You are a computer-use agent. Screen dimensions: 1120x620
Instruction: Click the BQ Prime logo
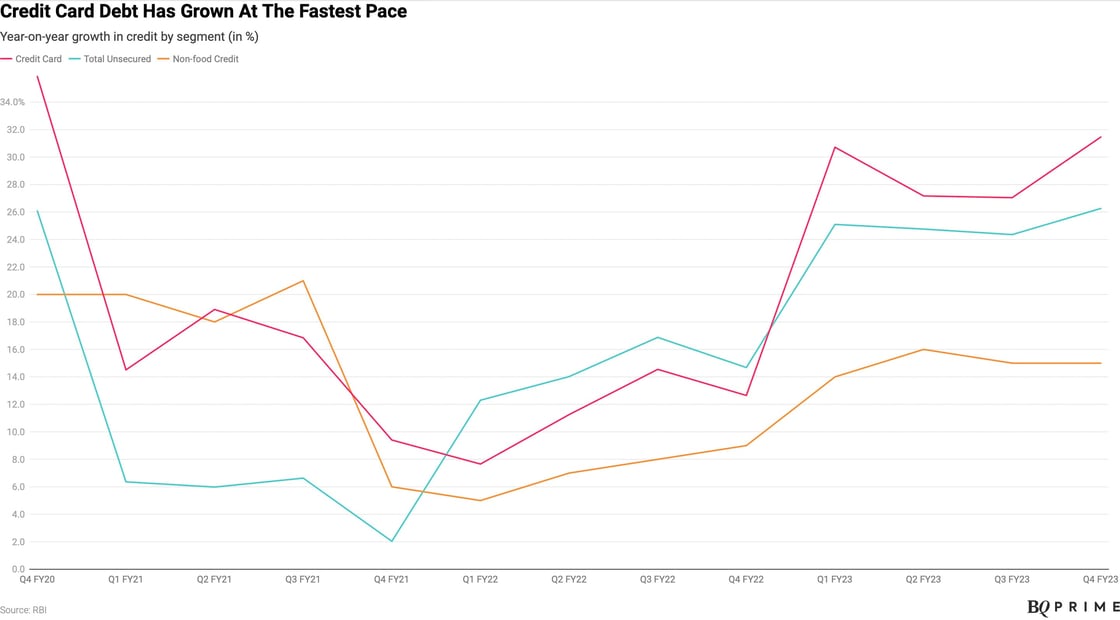tap(1073, 608)
